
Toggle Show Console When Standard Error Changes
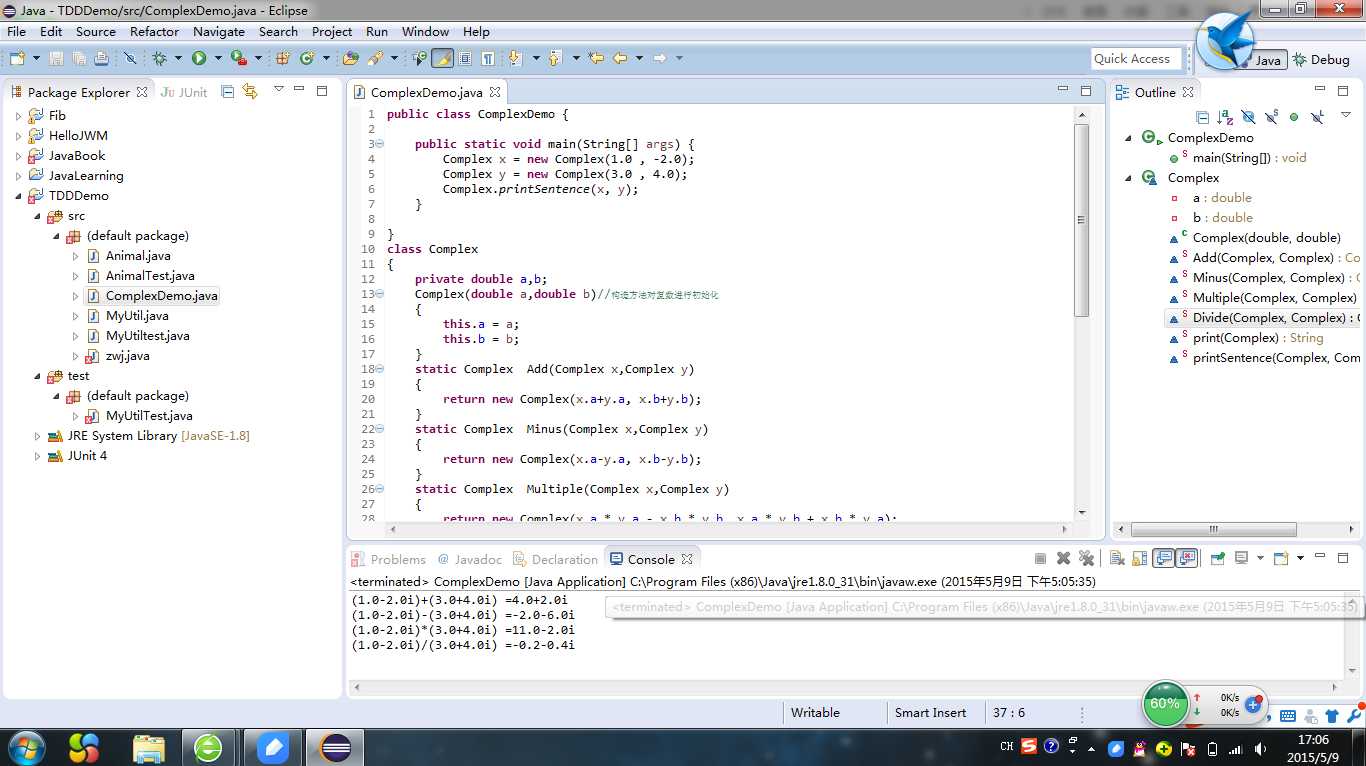click(1186, 558)
